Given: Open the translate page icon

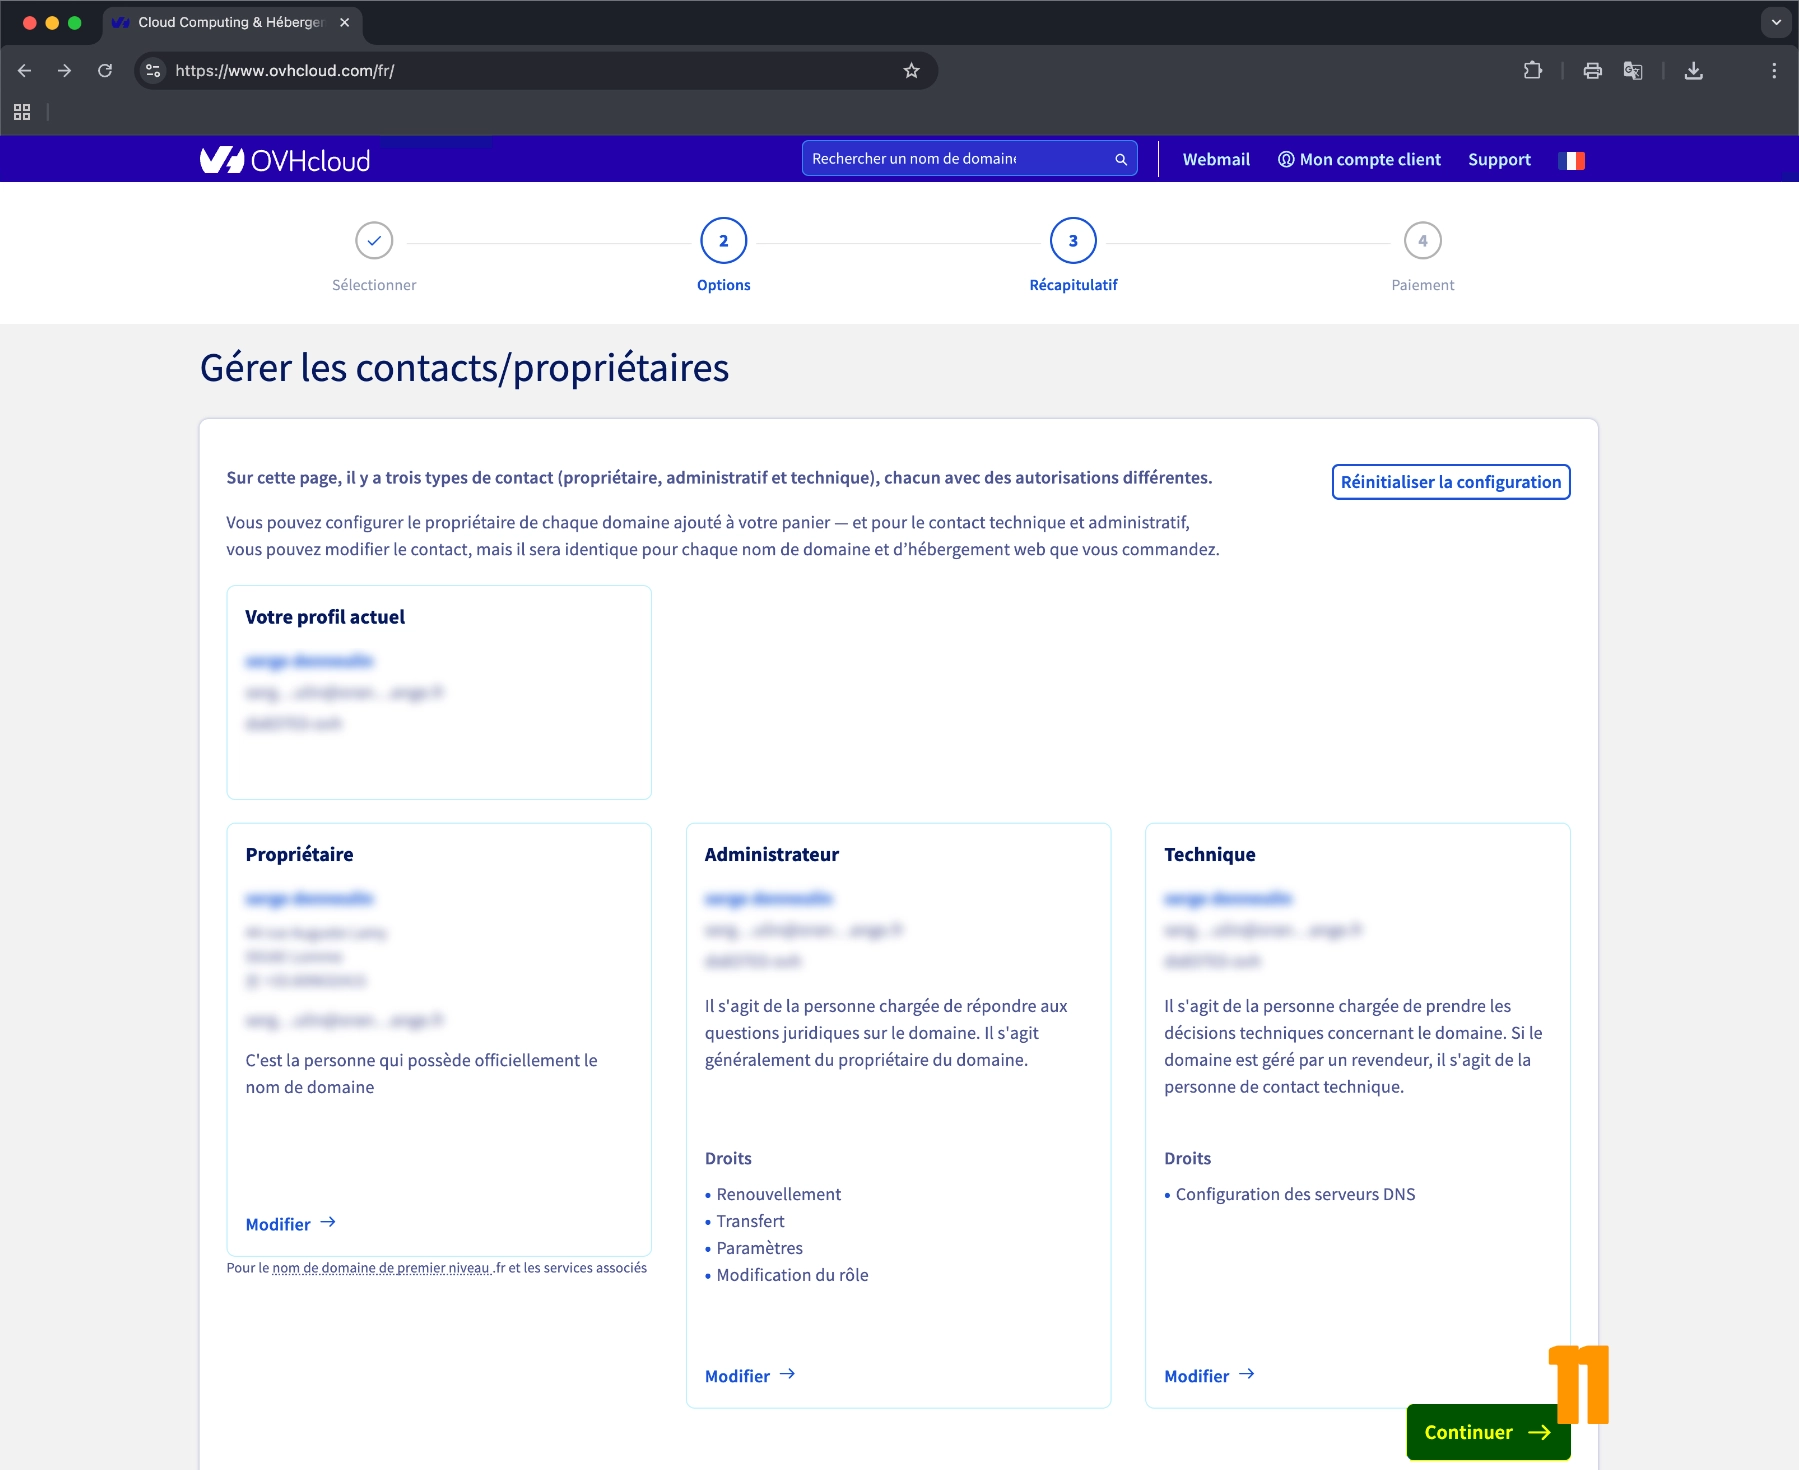Looking at the screenshot, I should (1633, 71).
